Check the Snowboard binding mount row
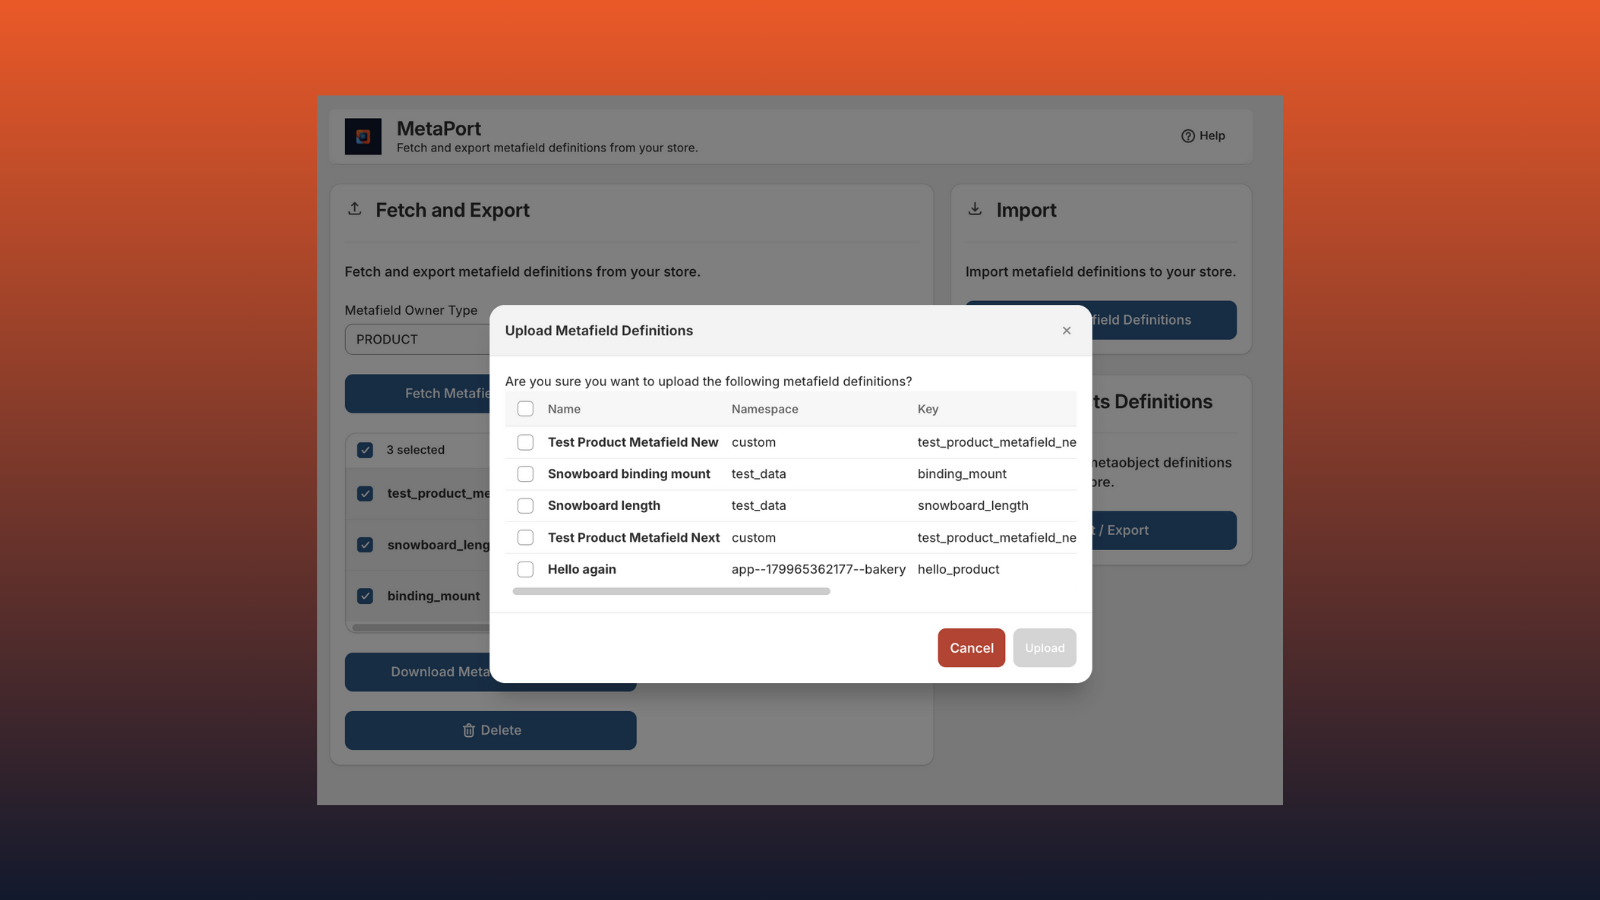 (x=525, y=474)
